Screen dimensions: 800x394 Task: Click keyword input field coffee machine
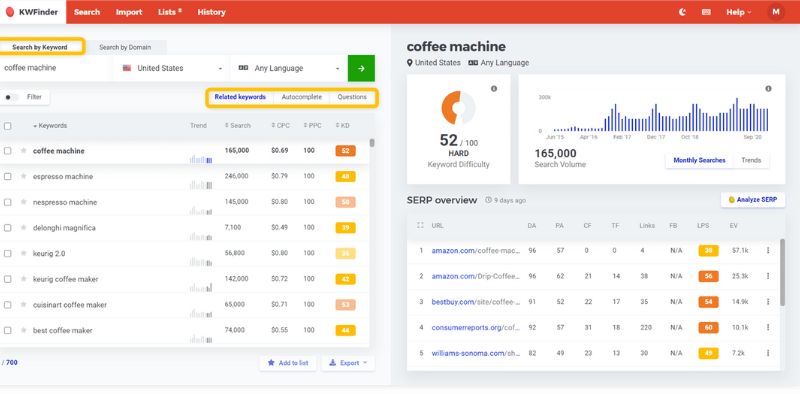(55, 68)
